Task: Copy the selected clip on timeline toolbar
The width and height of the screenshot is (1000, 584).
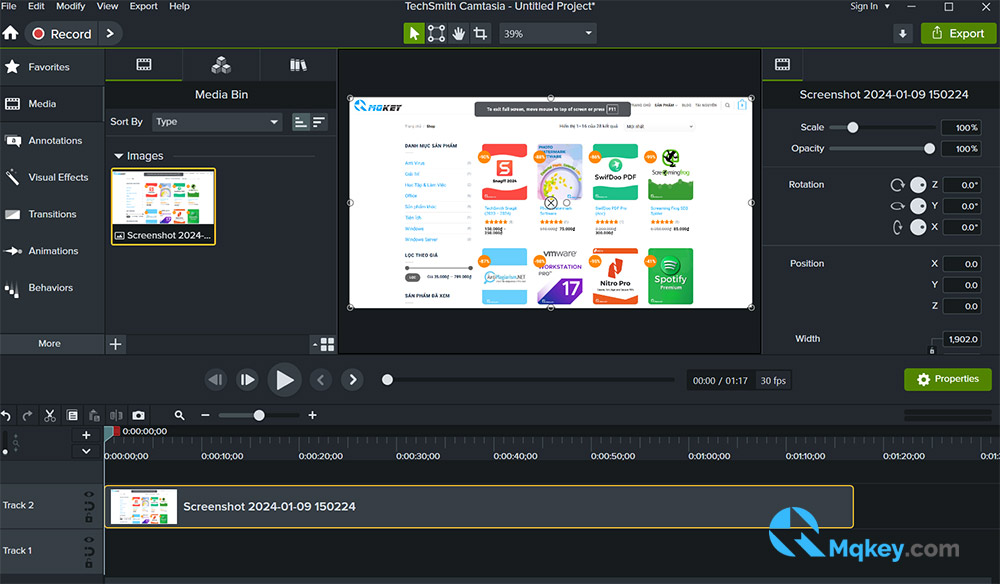Action: pyautogui.click(x=72, y=416)
